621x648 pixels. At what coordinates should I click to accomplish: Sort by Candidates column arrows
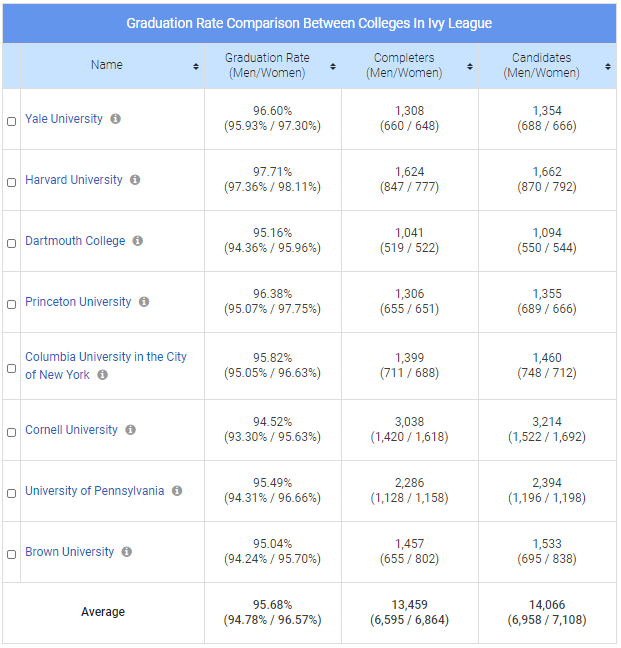[608, 66]
